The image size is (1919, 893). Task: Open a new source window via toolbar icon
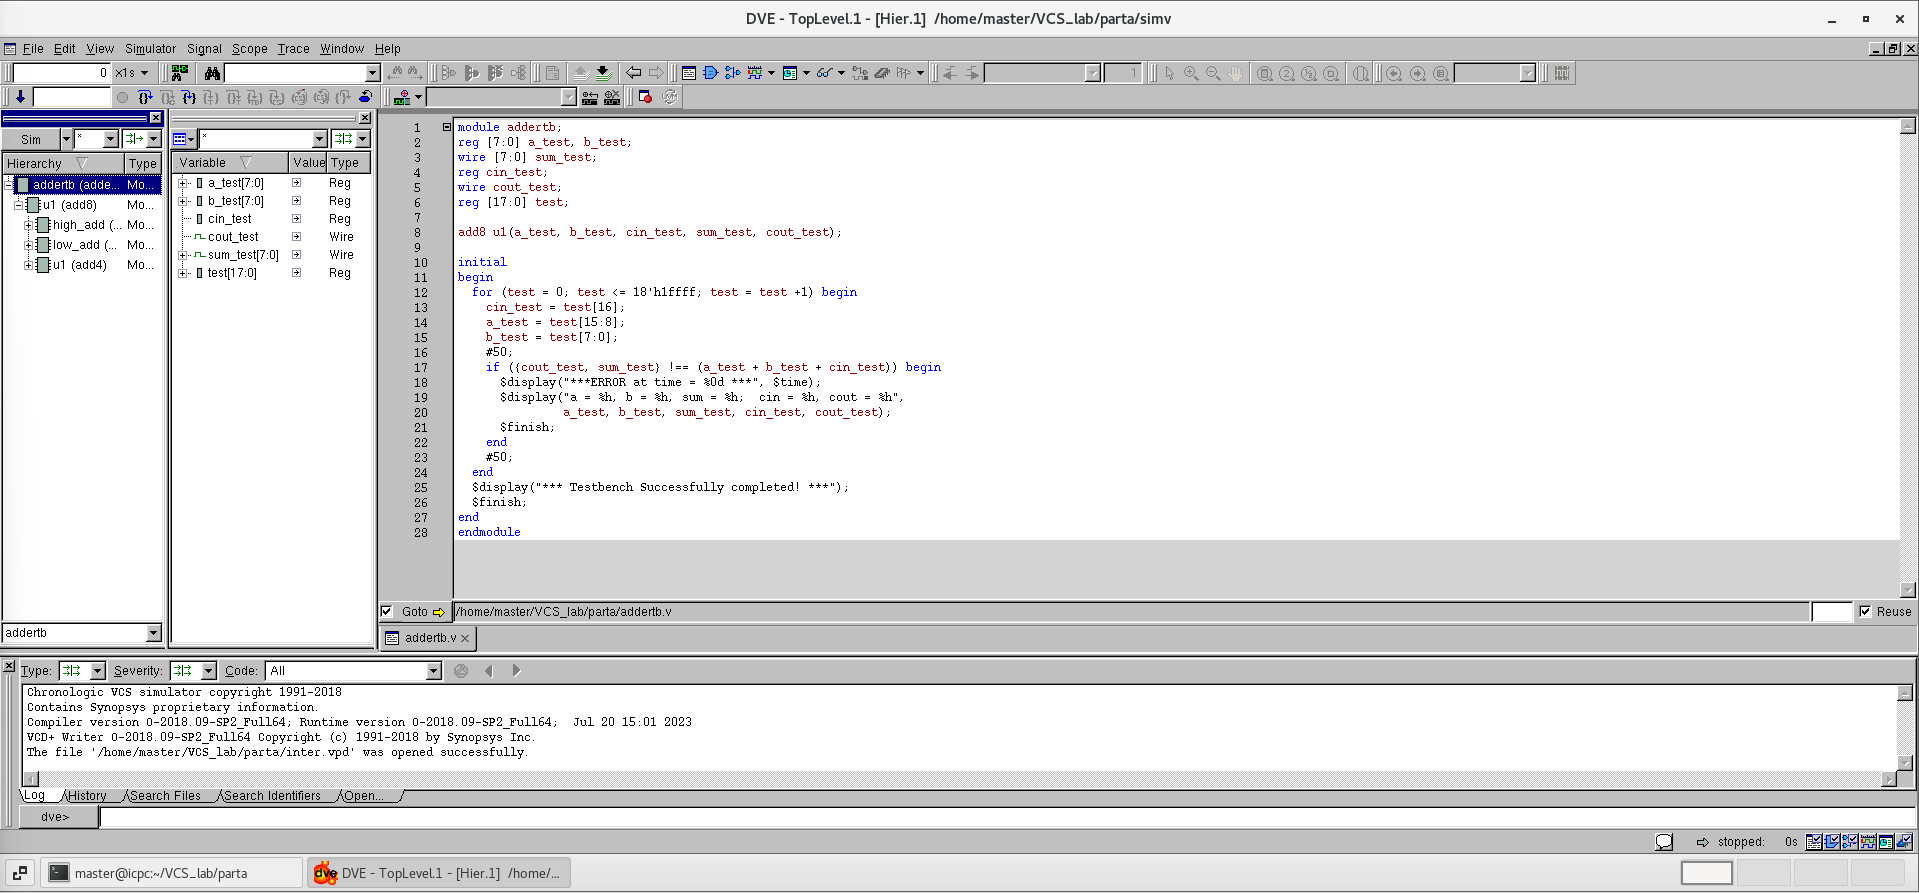point(689,73)
